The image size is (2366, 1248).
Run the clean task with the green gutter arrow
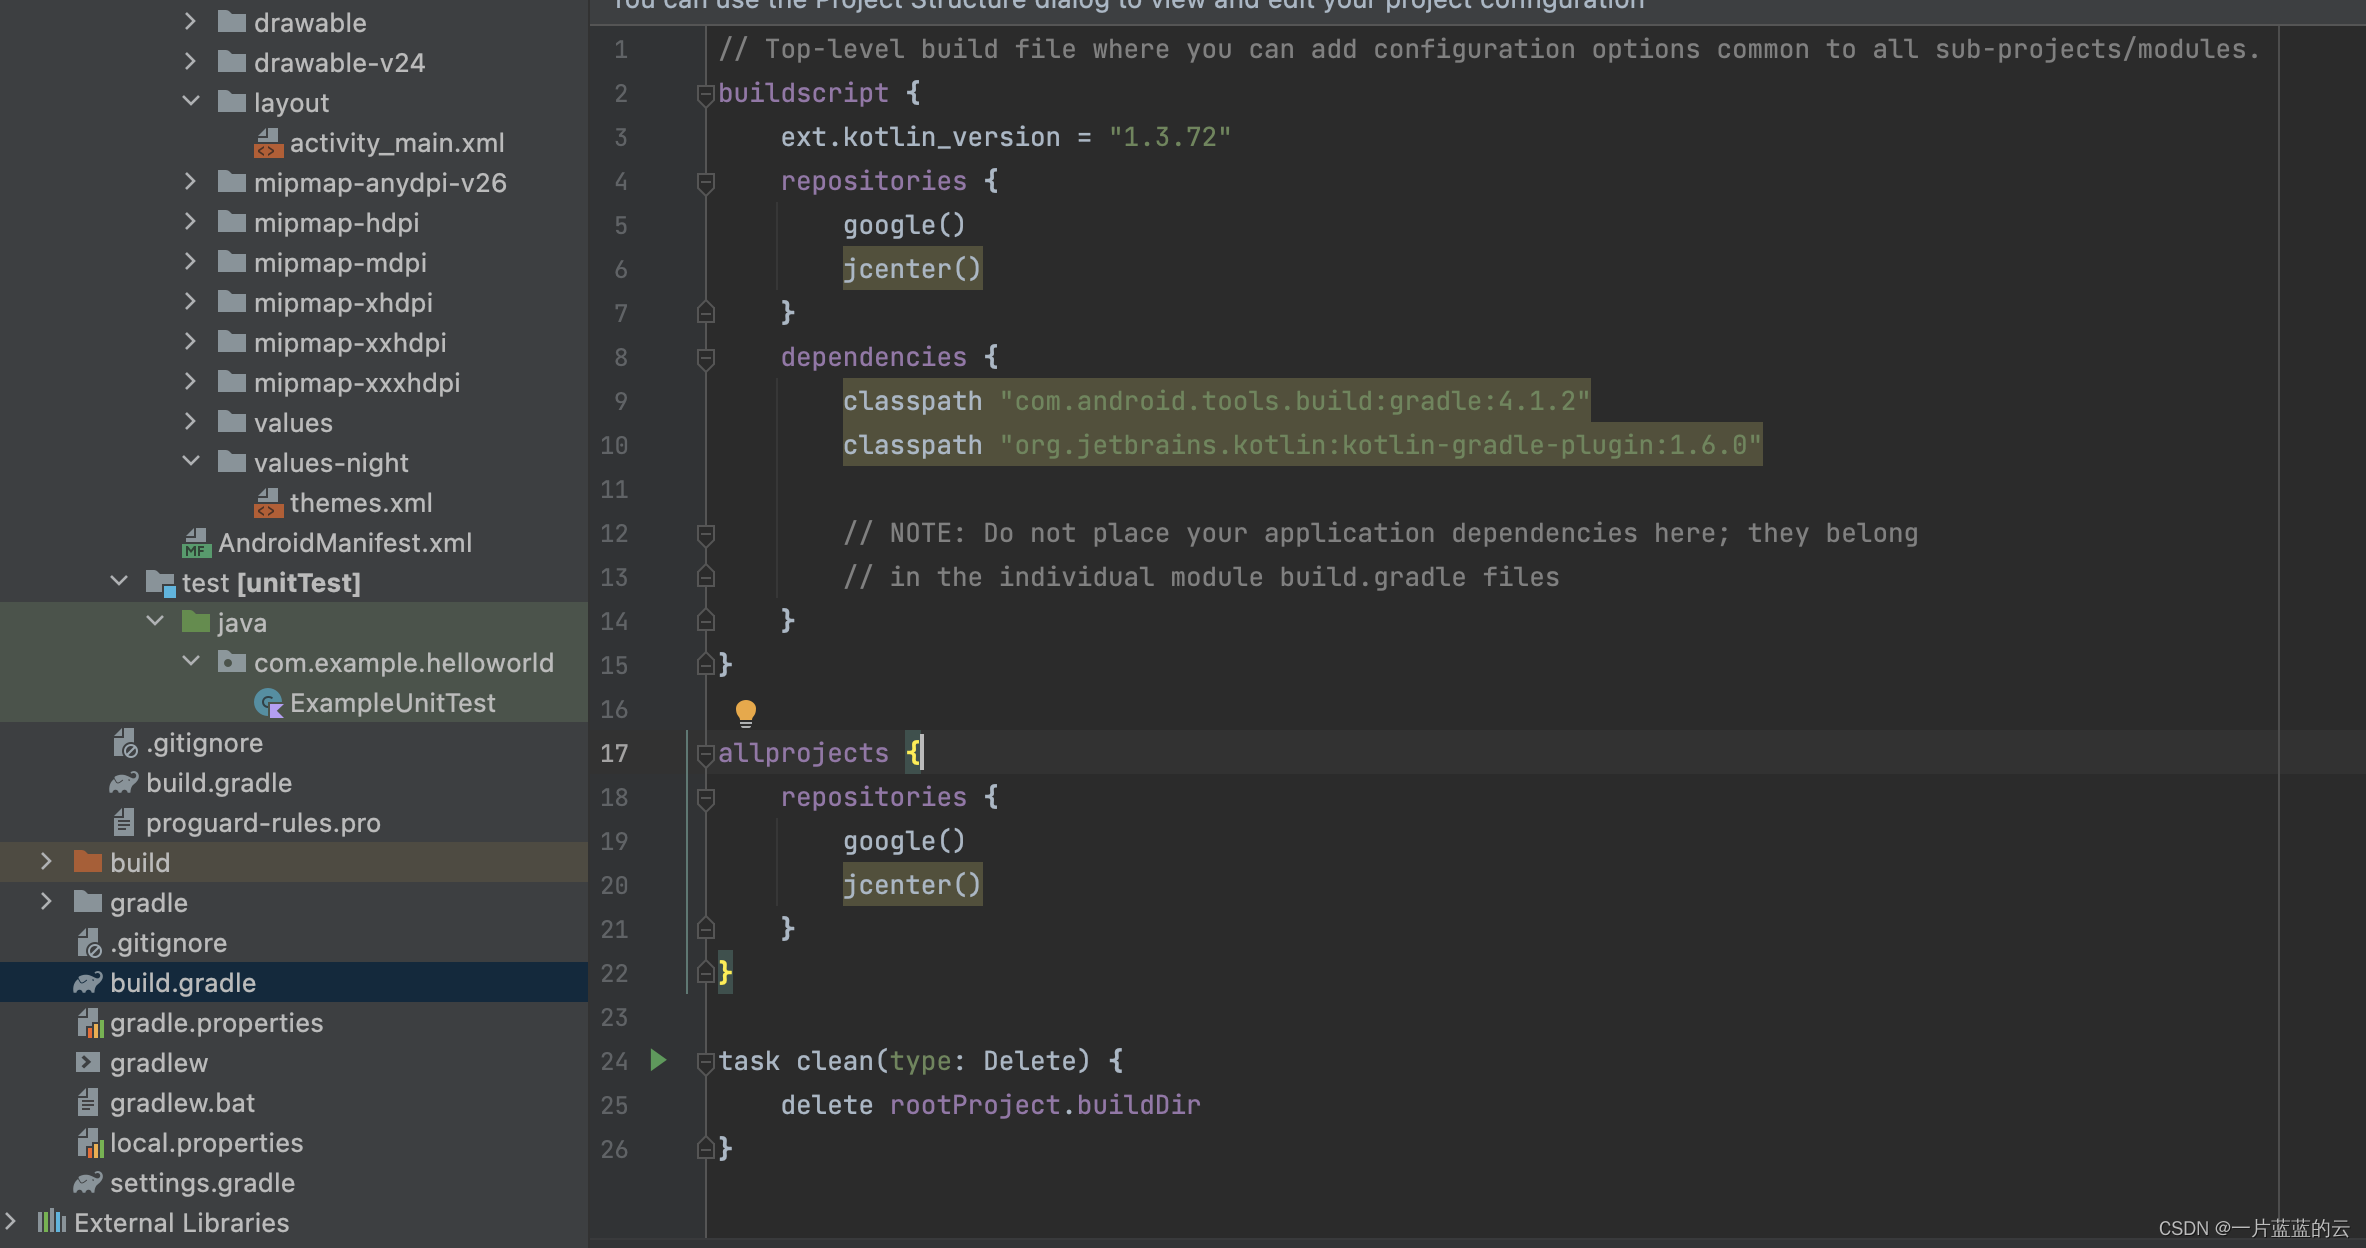point(657,1060)
